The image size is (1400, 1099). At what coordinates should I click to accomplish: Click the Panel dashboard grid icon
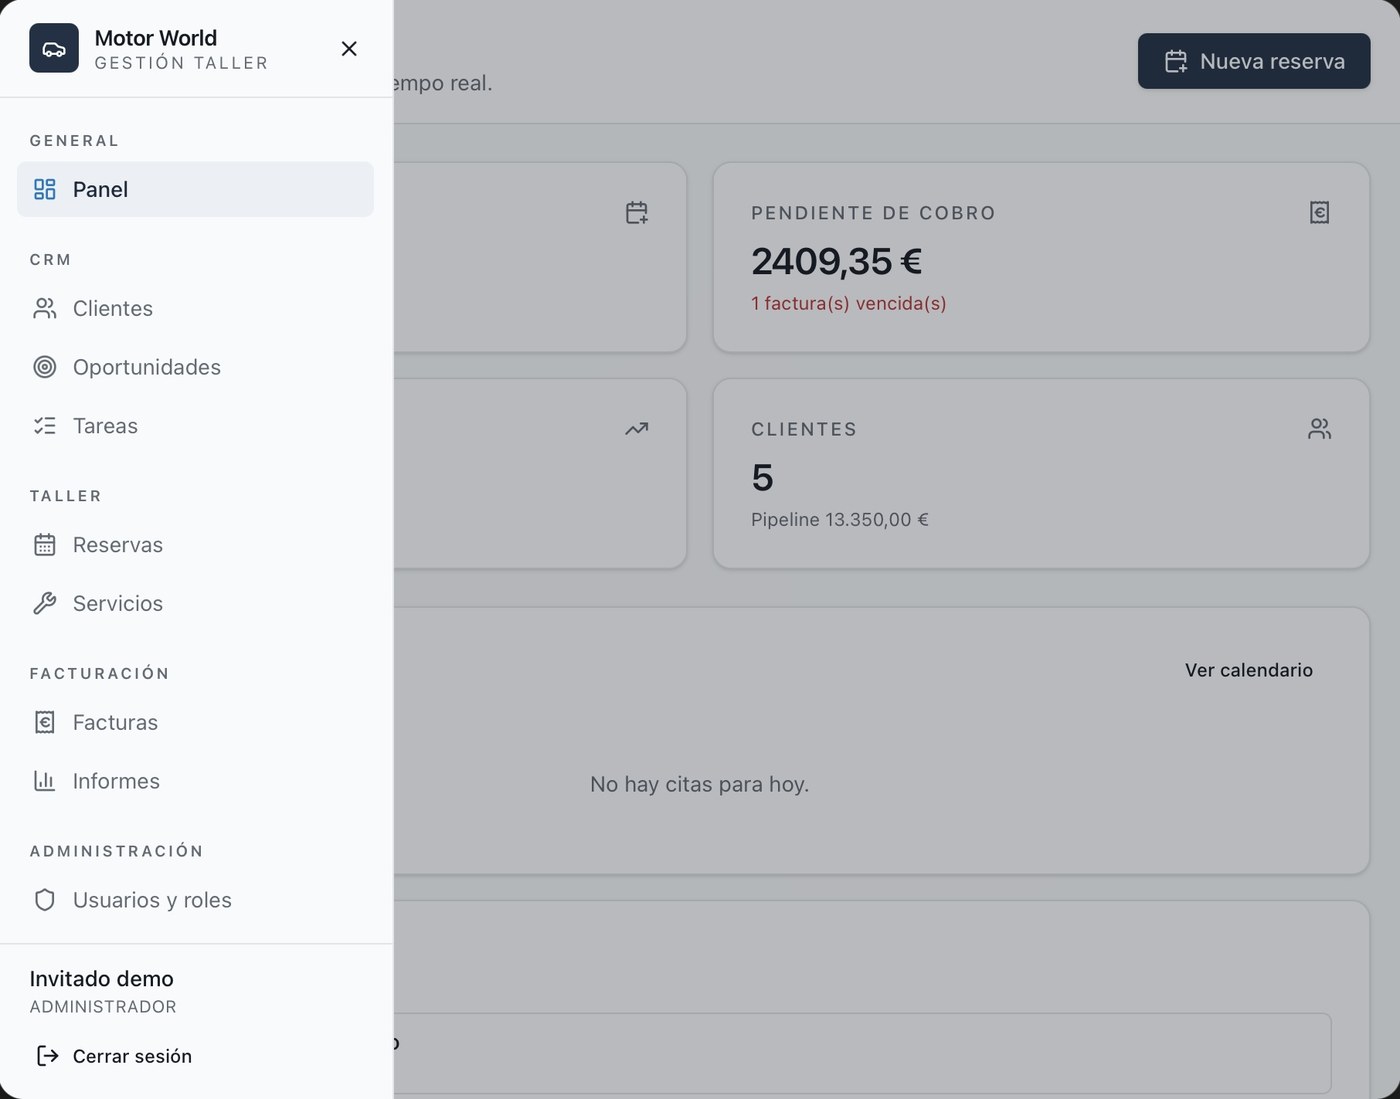[x=45, y=189]
